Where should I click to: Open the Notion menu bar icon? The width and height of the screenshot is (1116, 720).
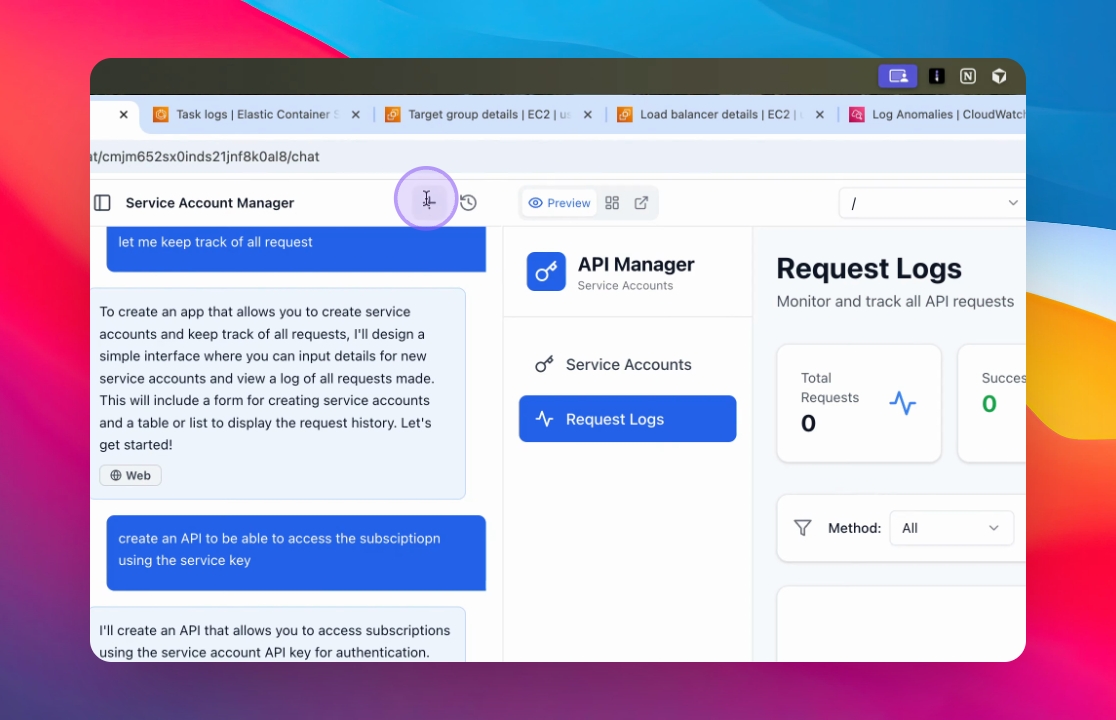pyautogui.click(x=968, y=76)
